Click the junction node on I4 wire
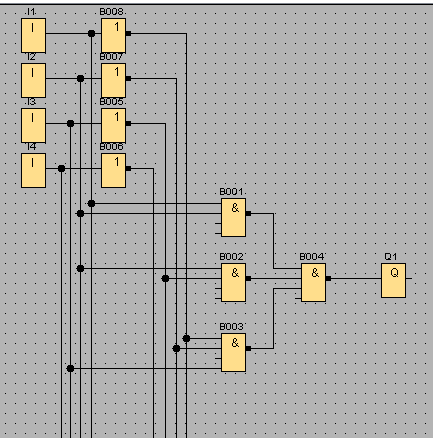The image size is (433, 438). pyautogui.click(x=61, y=168)
